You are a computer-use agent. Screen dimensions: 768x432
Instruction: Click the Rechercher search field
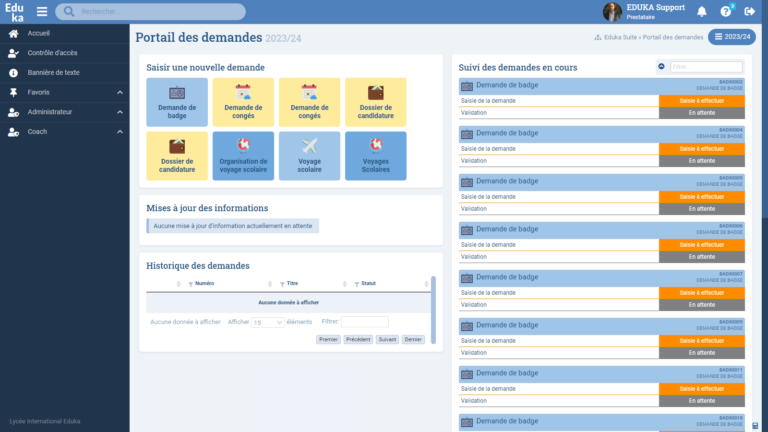point(150,11)
